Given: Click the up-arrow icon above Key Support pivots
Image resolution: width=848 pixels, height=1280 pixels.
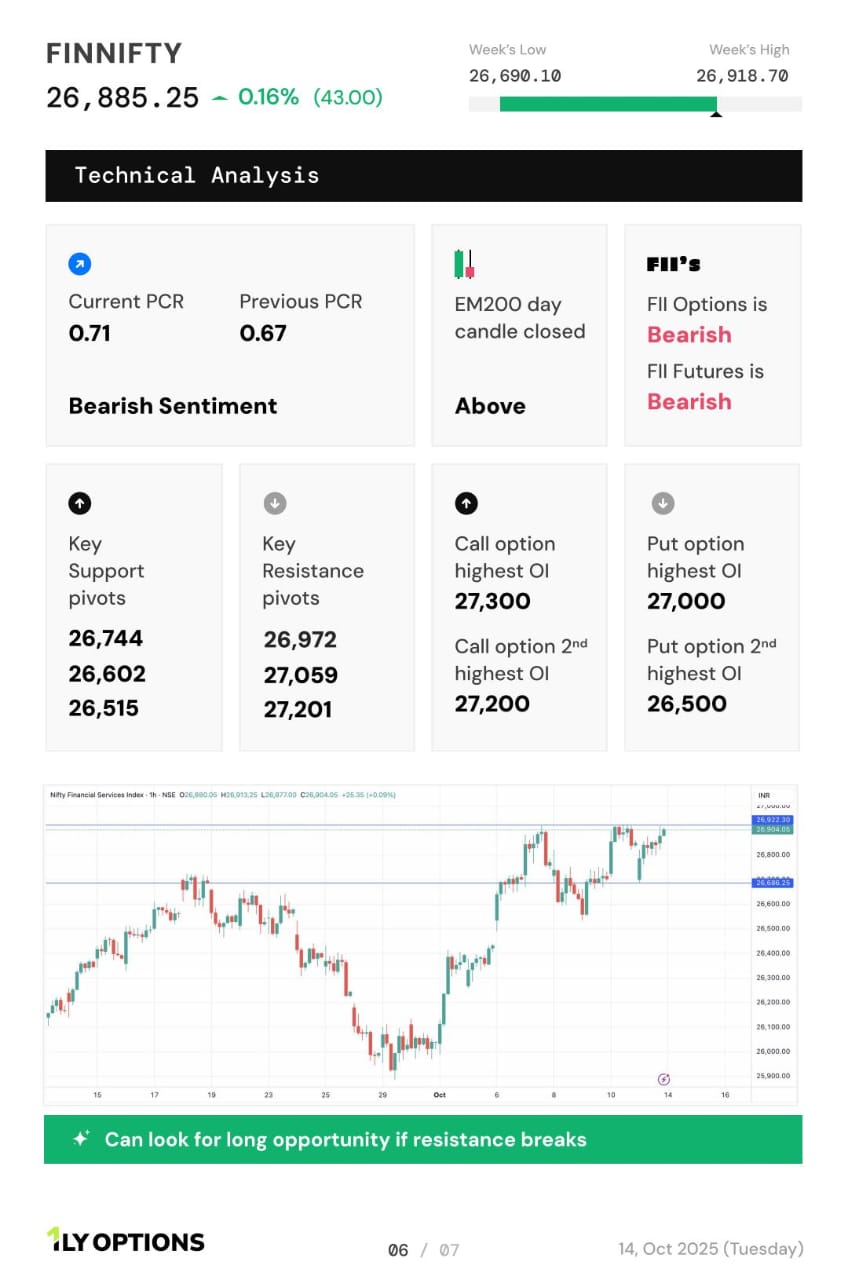Looking at the screenshot, I should point(80,504).
